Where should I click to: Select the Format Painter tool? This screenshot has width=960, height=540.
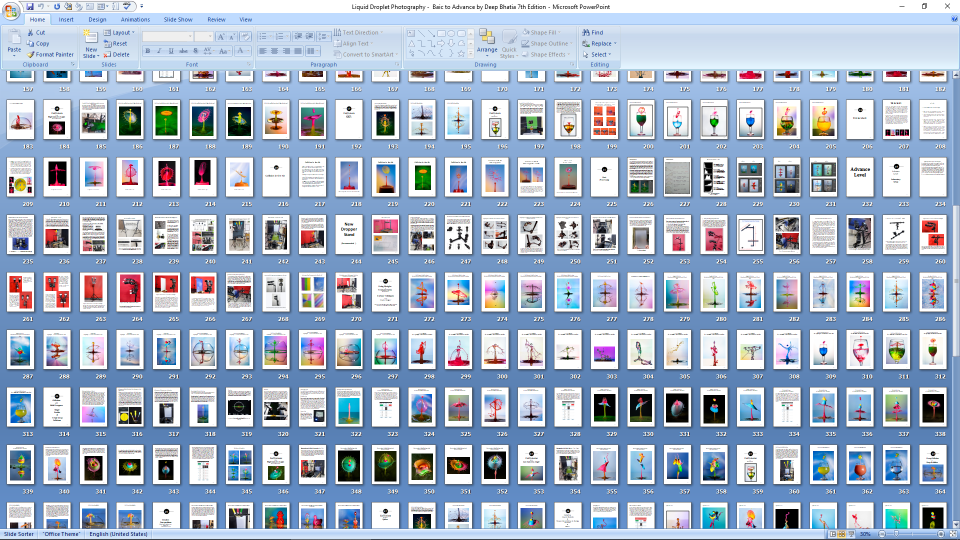point(50,54)
